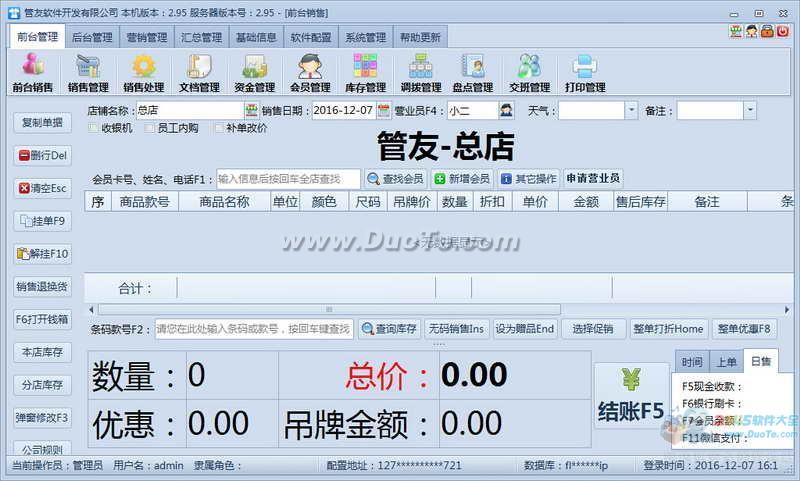Click the horizontal scrollbar thumb under the table

(329, 310)
